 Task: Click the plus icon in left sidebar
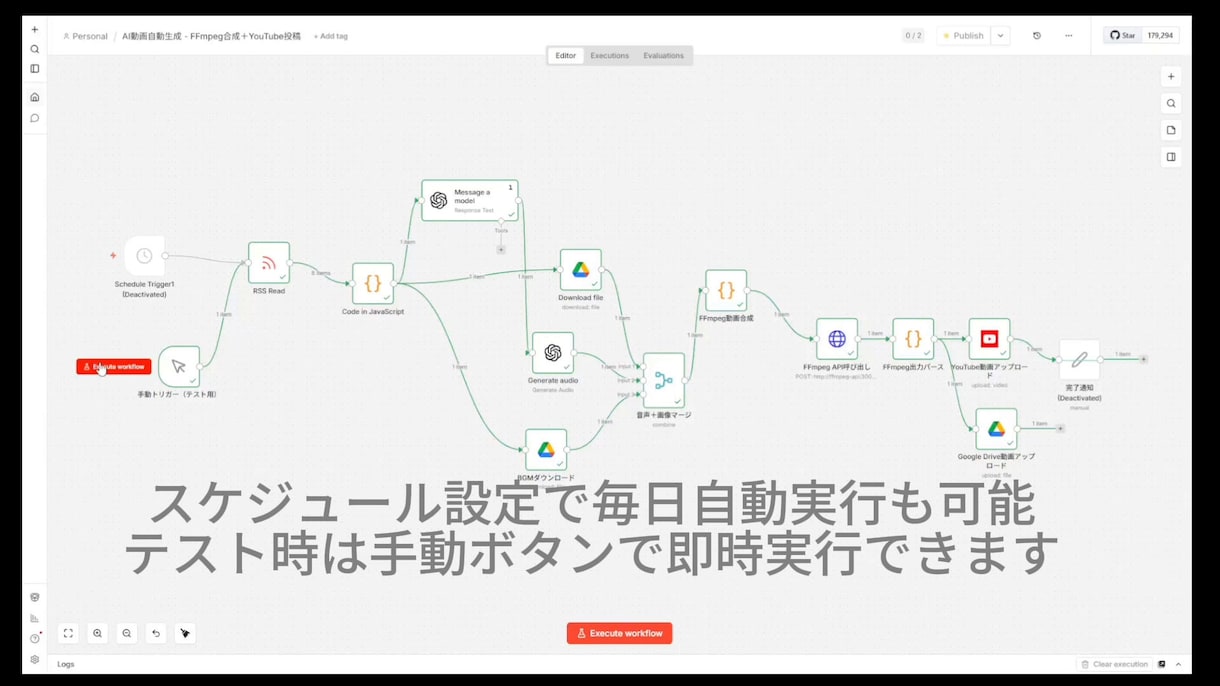click(34, 30)
